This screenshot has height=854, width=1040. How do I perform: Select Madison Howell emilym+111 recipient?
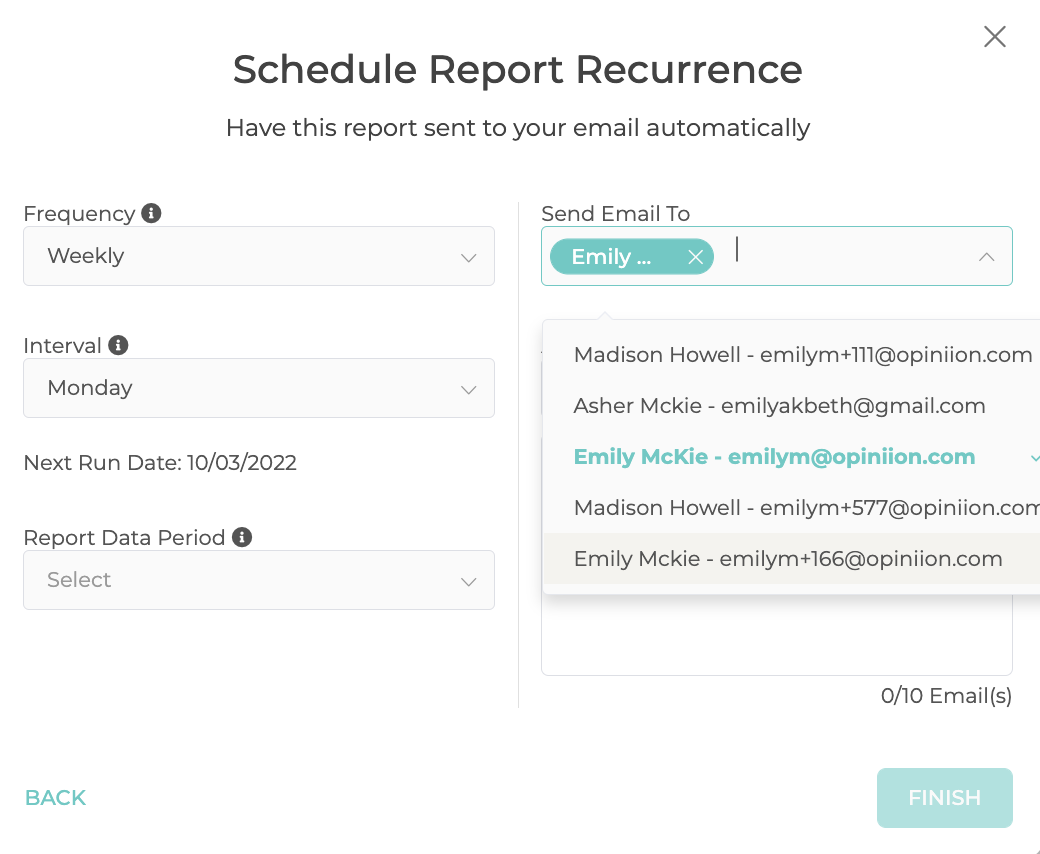coord(792,355)
